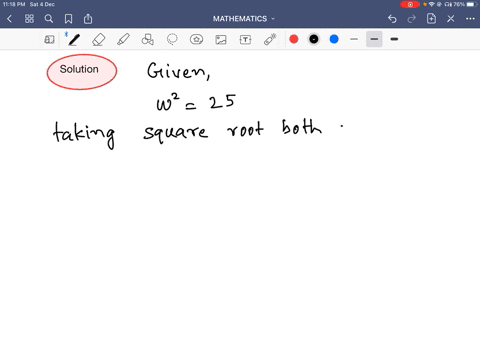Screen dimensions: 480x360
Task: Choose the thinnest stroke width
Action: [x=354, y=39]
